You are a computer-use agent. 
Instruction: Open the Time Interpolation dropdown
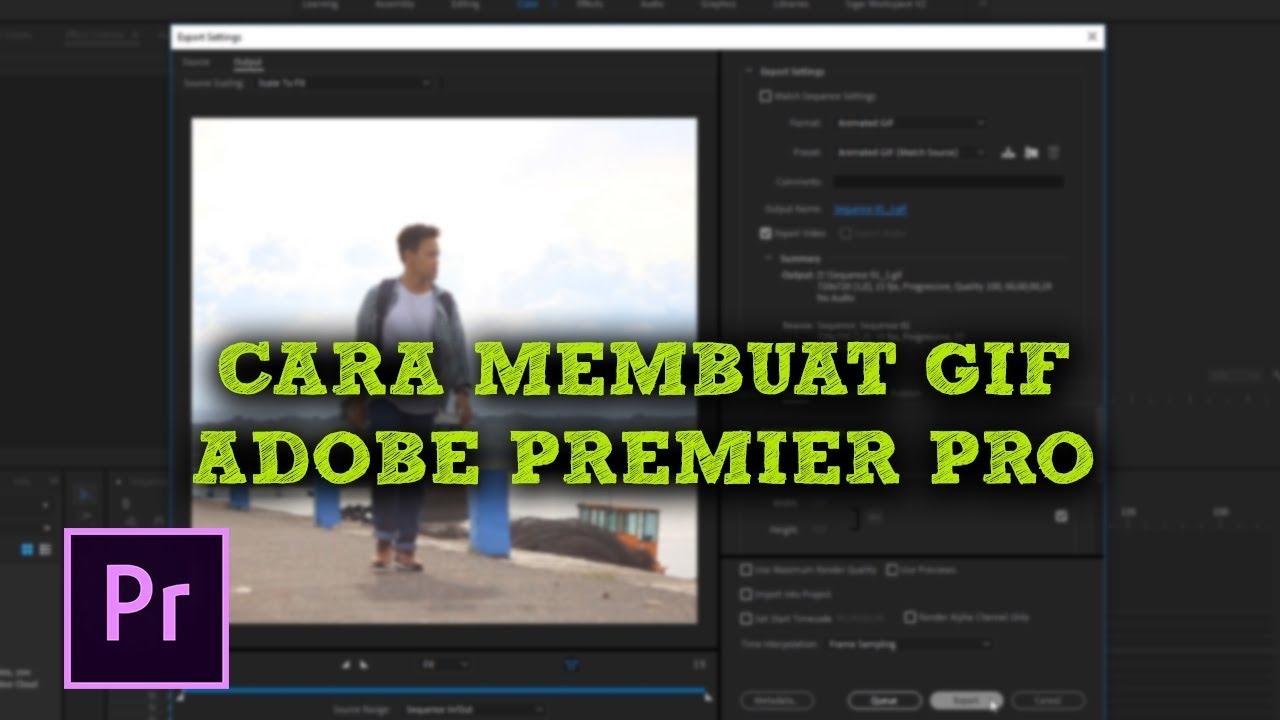click(909, 645)
